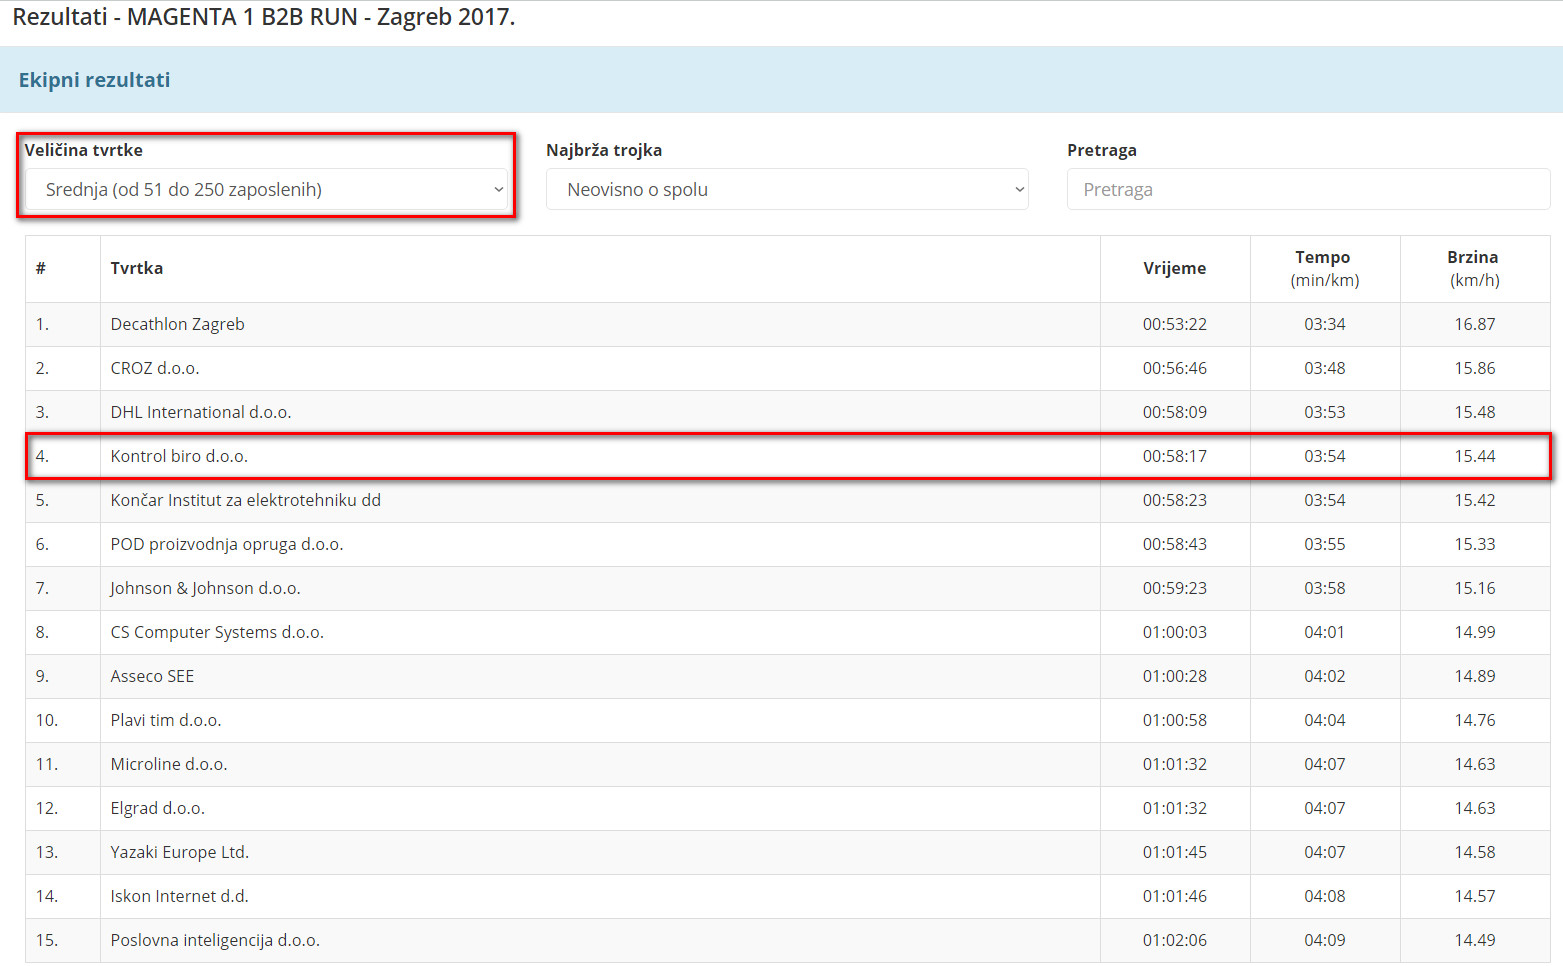
Task: Click the time 00:58:43
Action: [1175, 544]
